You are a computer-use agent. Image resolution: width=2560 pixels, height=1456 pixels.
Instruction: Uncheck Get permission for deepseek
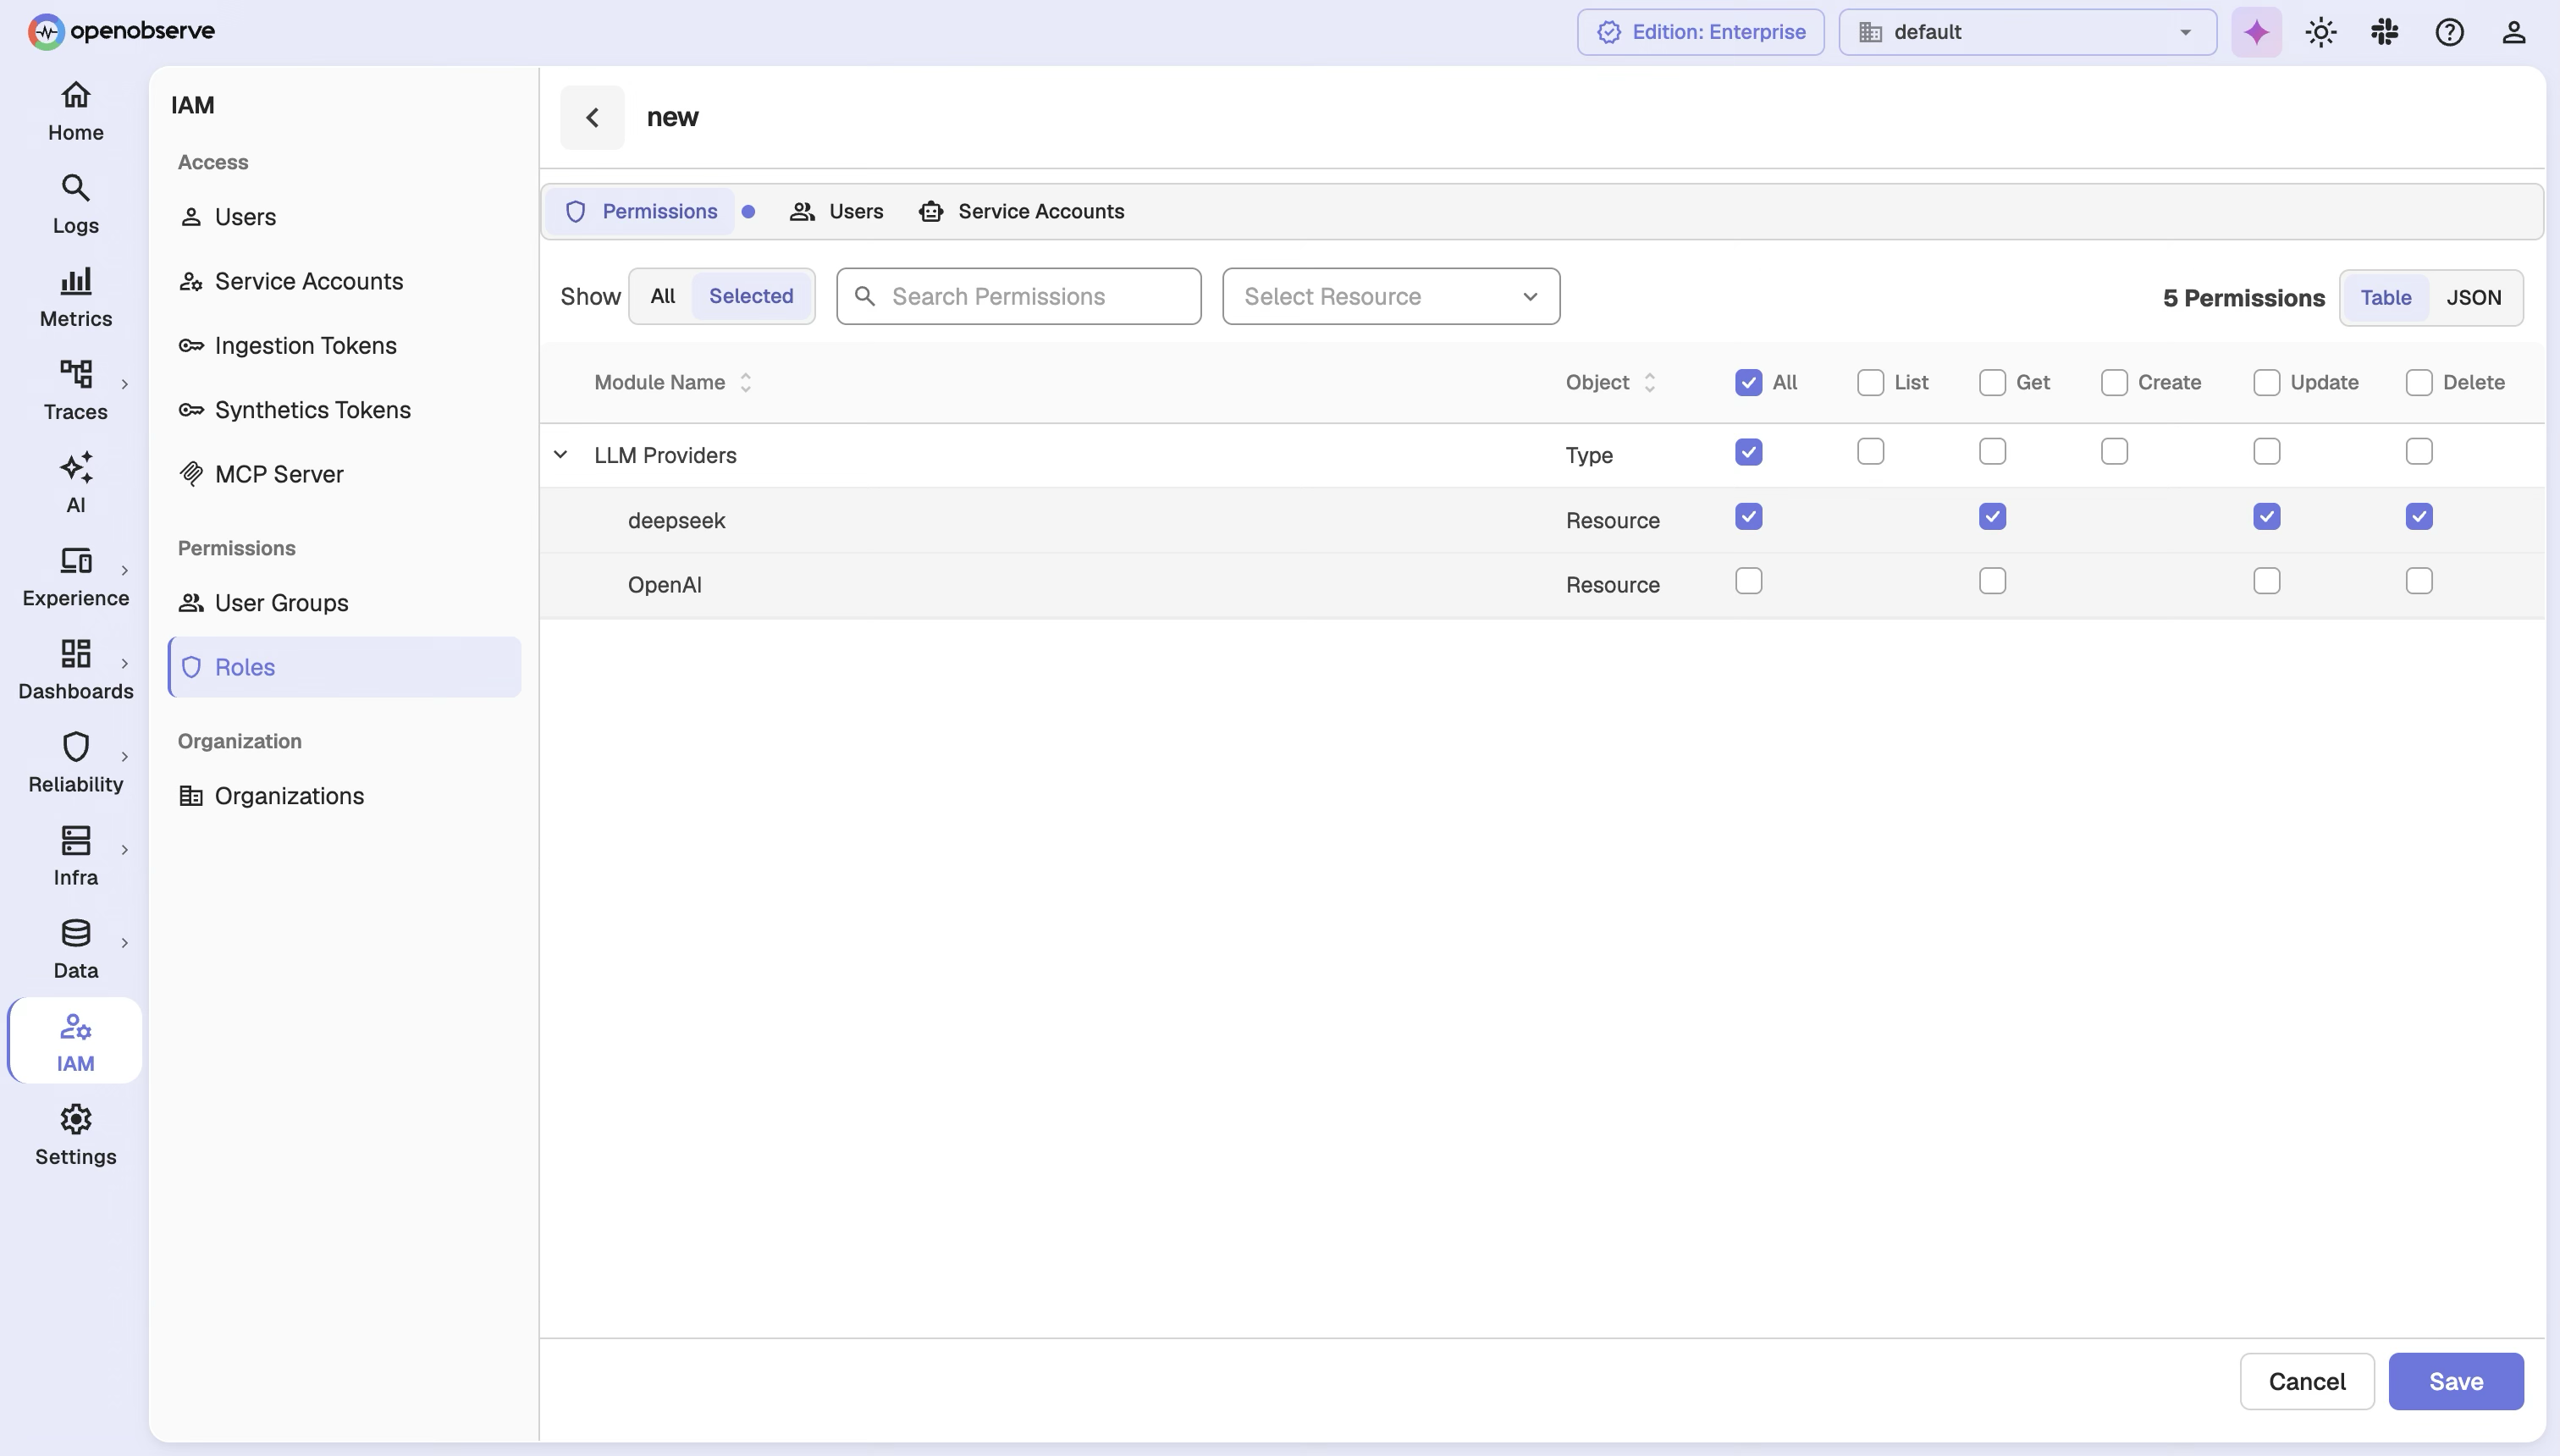point(1992,517)
